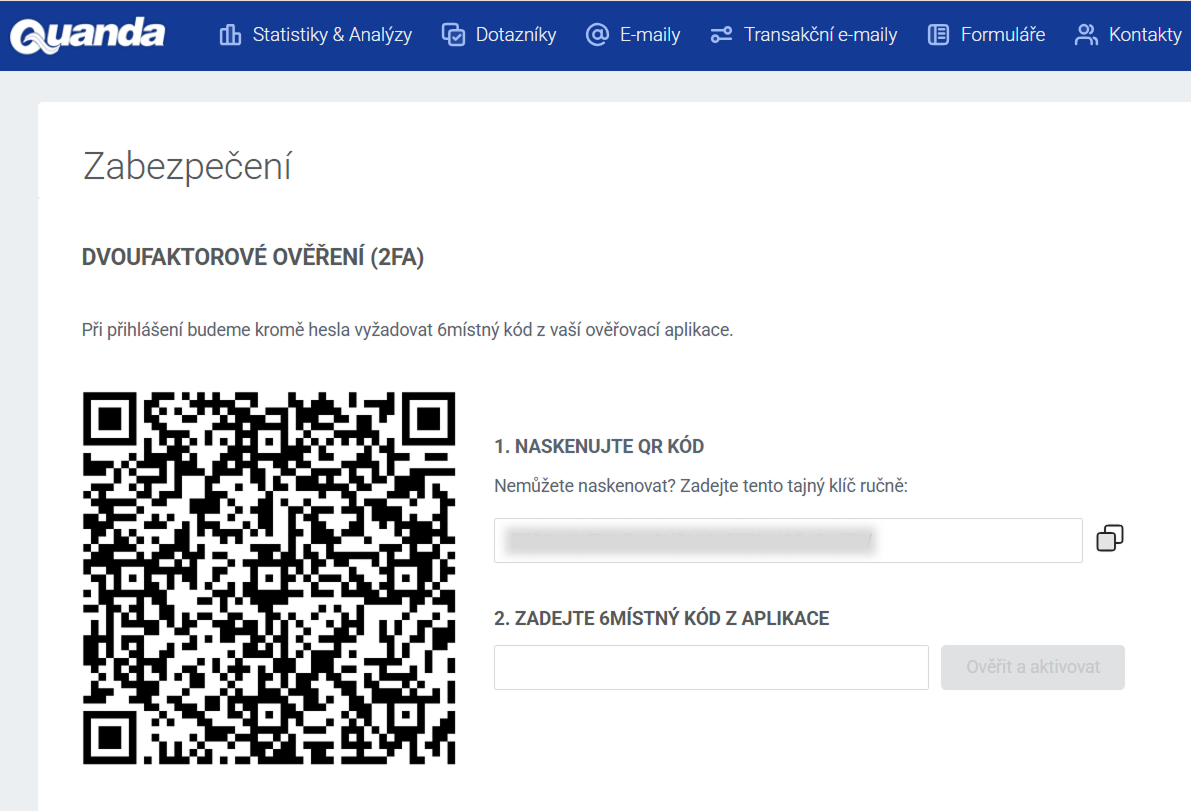Open the Formuláře menu item

[x=1003, y=35]
